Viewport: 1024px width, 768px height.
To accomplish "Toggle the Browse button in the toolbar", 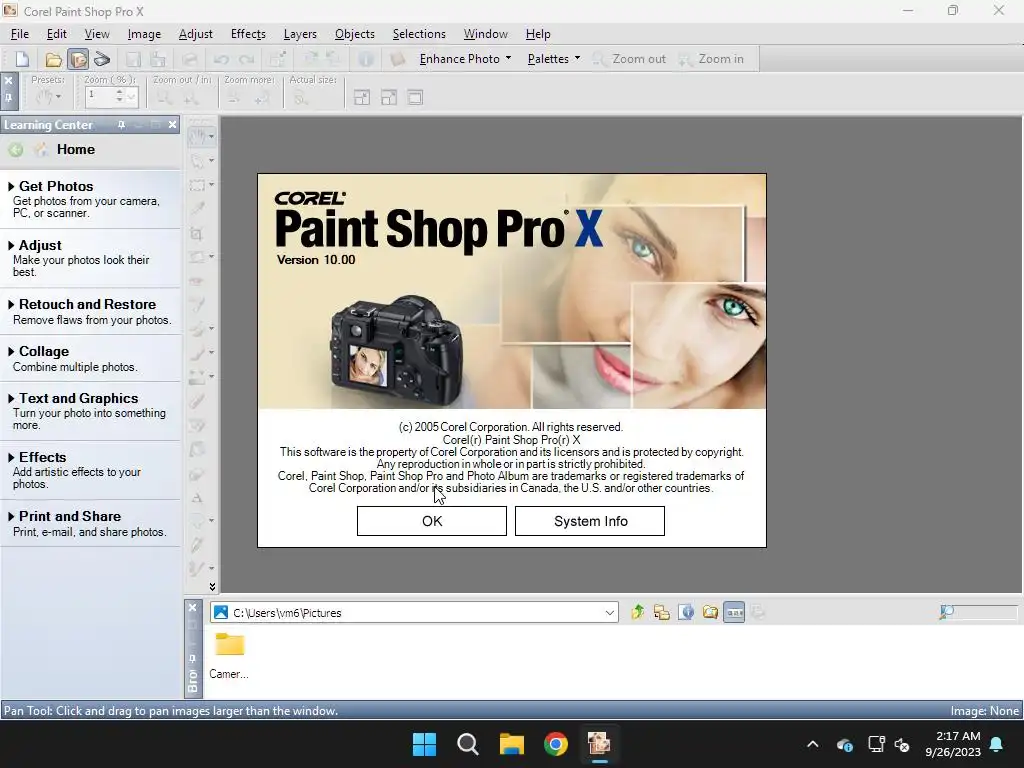I will [78, 59].
